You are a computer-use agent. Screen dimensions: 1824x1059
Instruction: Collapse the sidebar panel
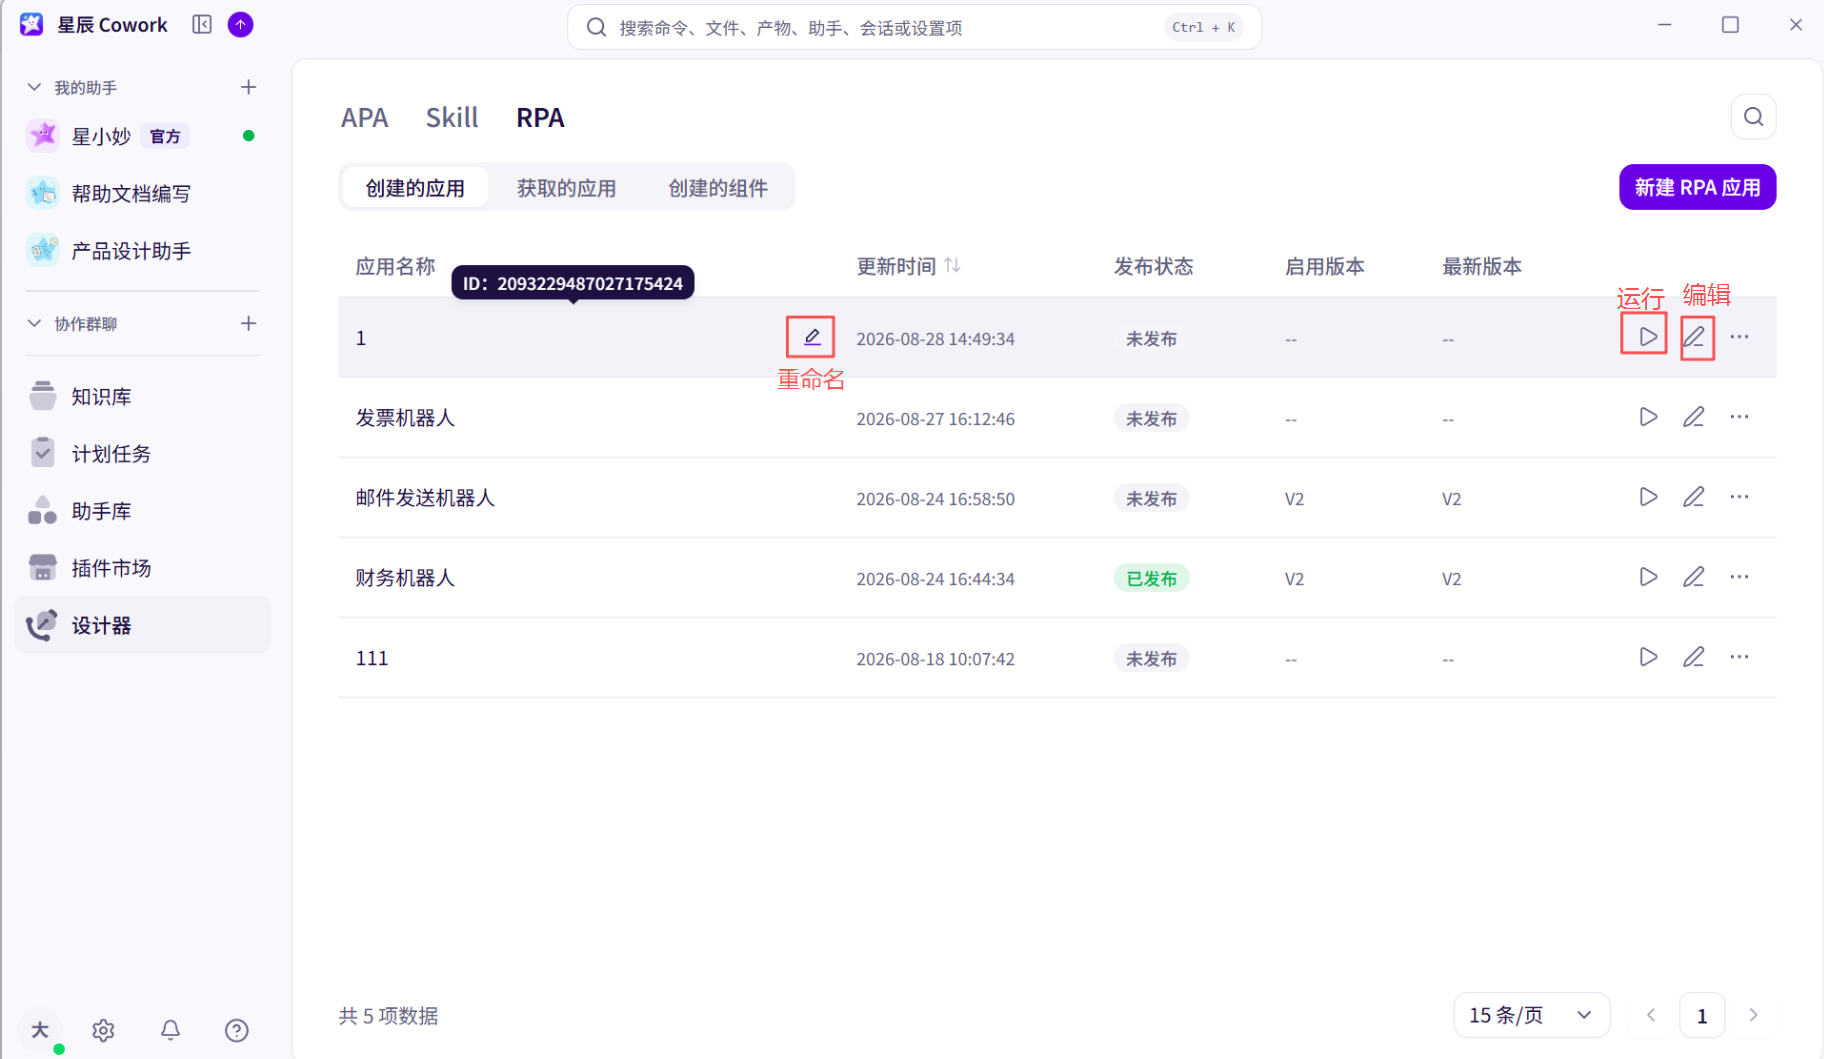tap(202, 24)
